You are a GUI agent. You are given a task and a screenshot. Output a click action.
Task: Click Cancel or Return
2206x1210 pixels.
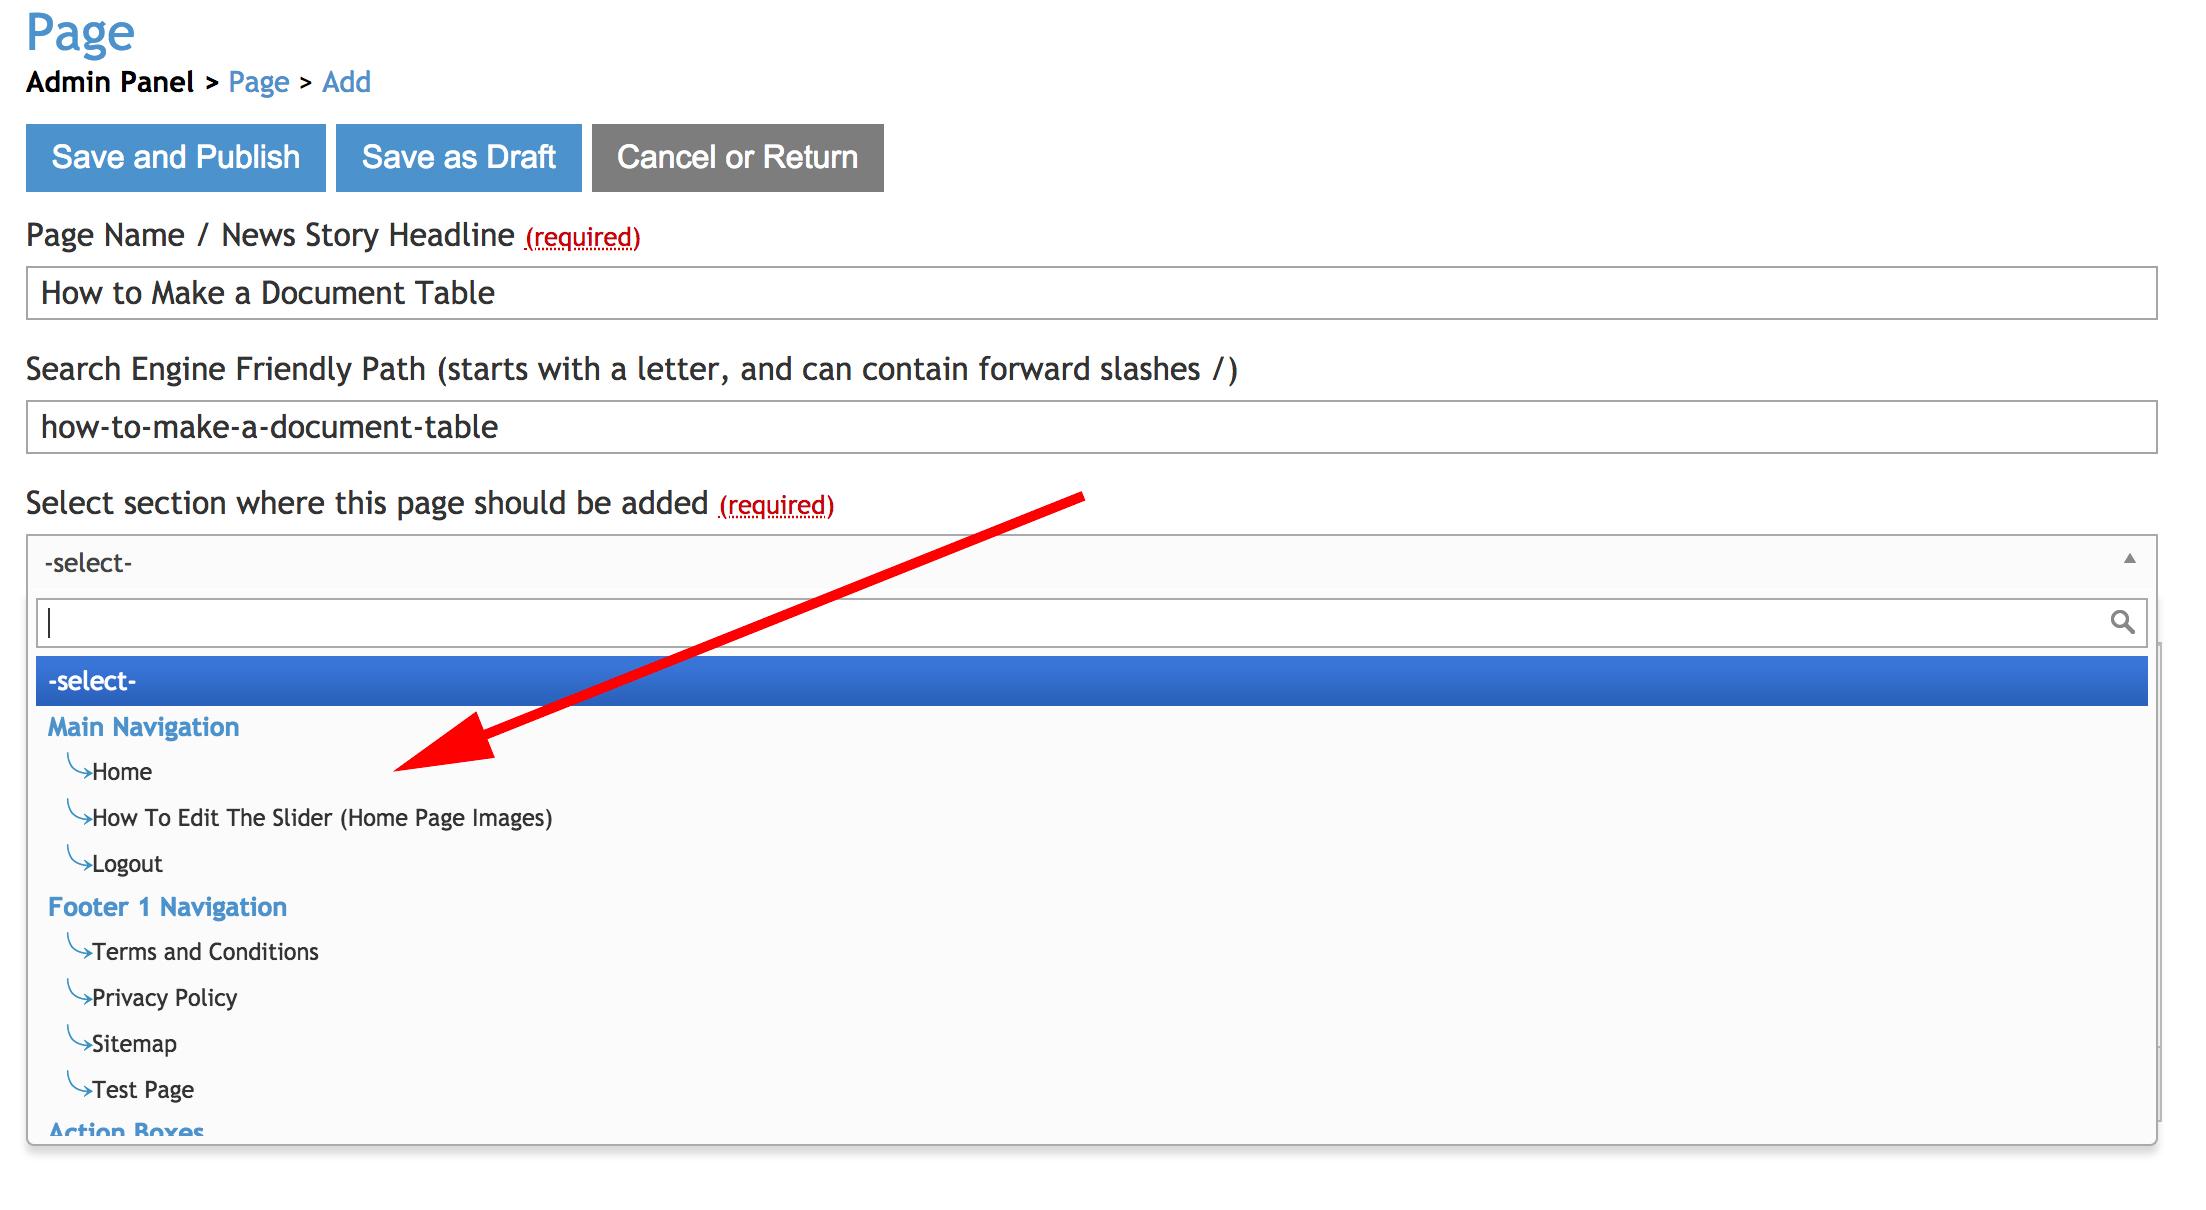click(737, 157)
